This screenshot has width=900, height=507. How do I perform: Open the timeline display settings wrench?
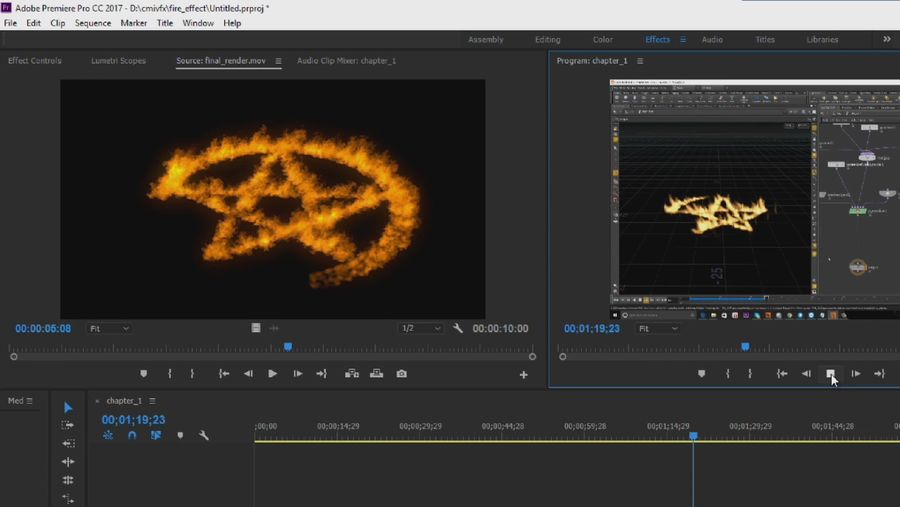204,436
